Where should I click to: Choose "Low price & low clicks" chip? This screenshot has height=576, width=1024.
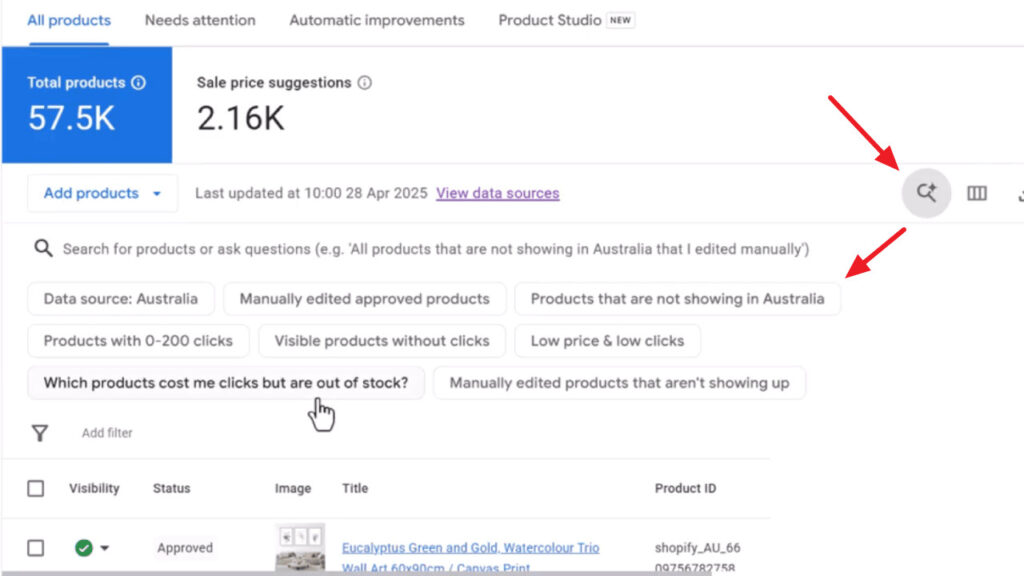(607, 340)
